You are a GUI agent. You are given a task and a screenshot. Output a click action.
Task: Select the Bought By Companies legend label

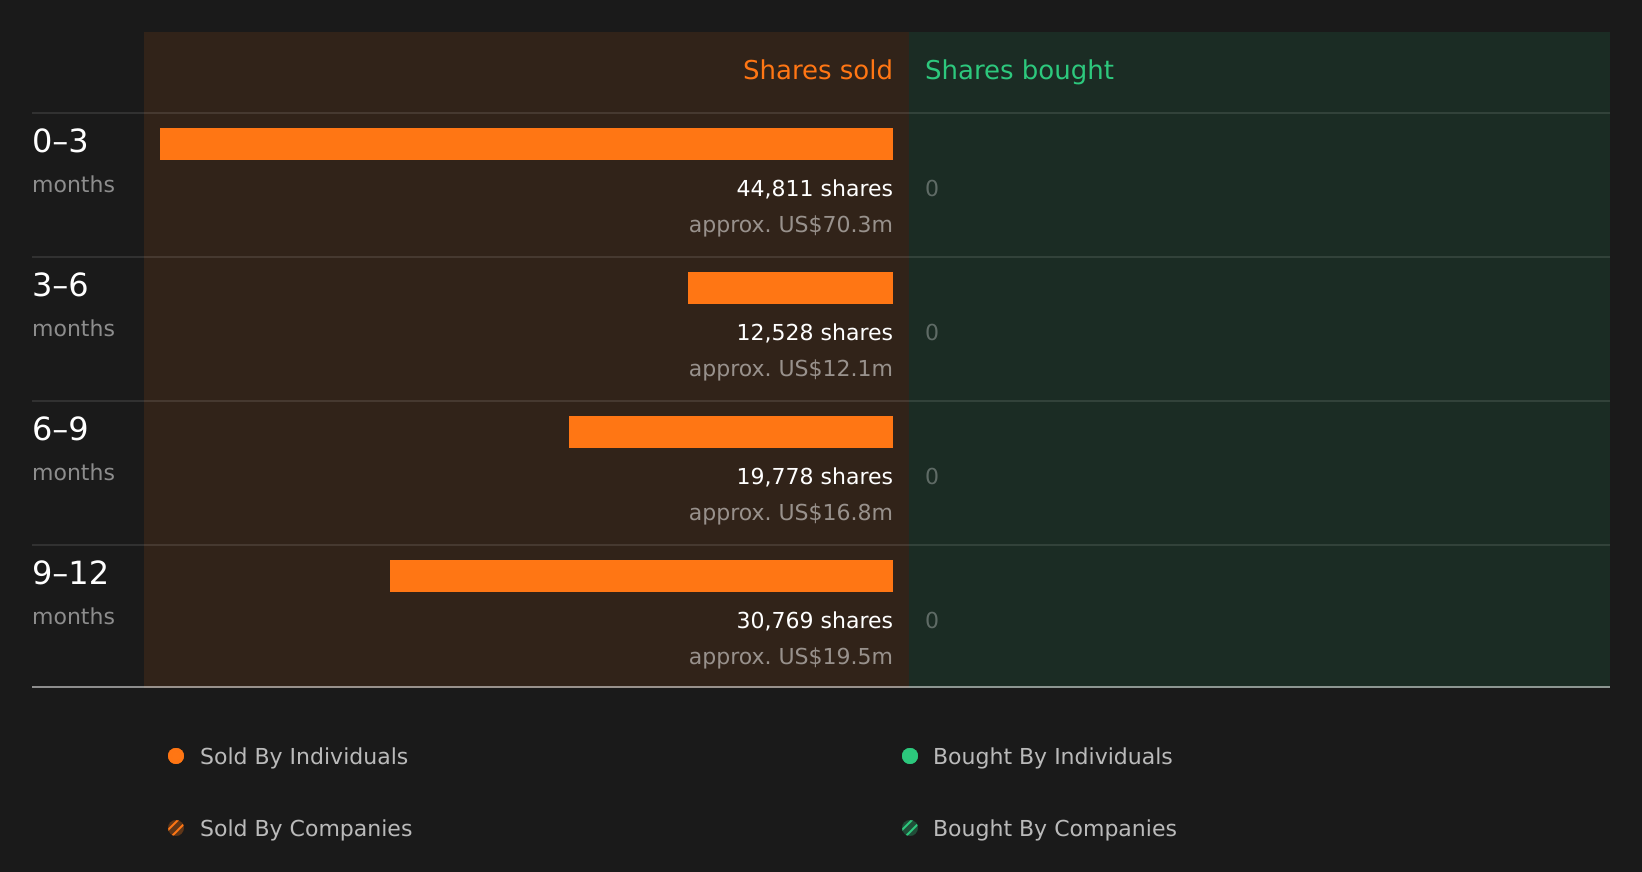(1055, 829)
